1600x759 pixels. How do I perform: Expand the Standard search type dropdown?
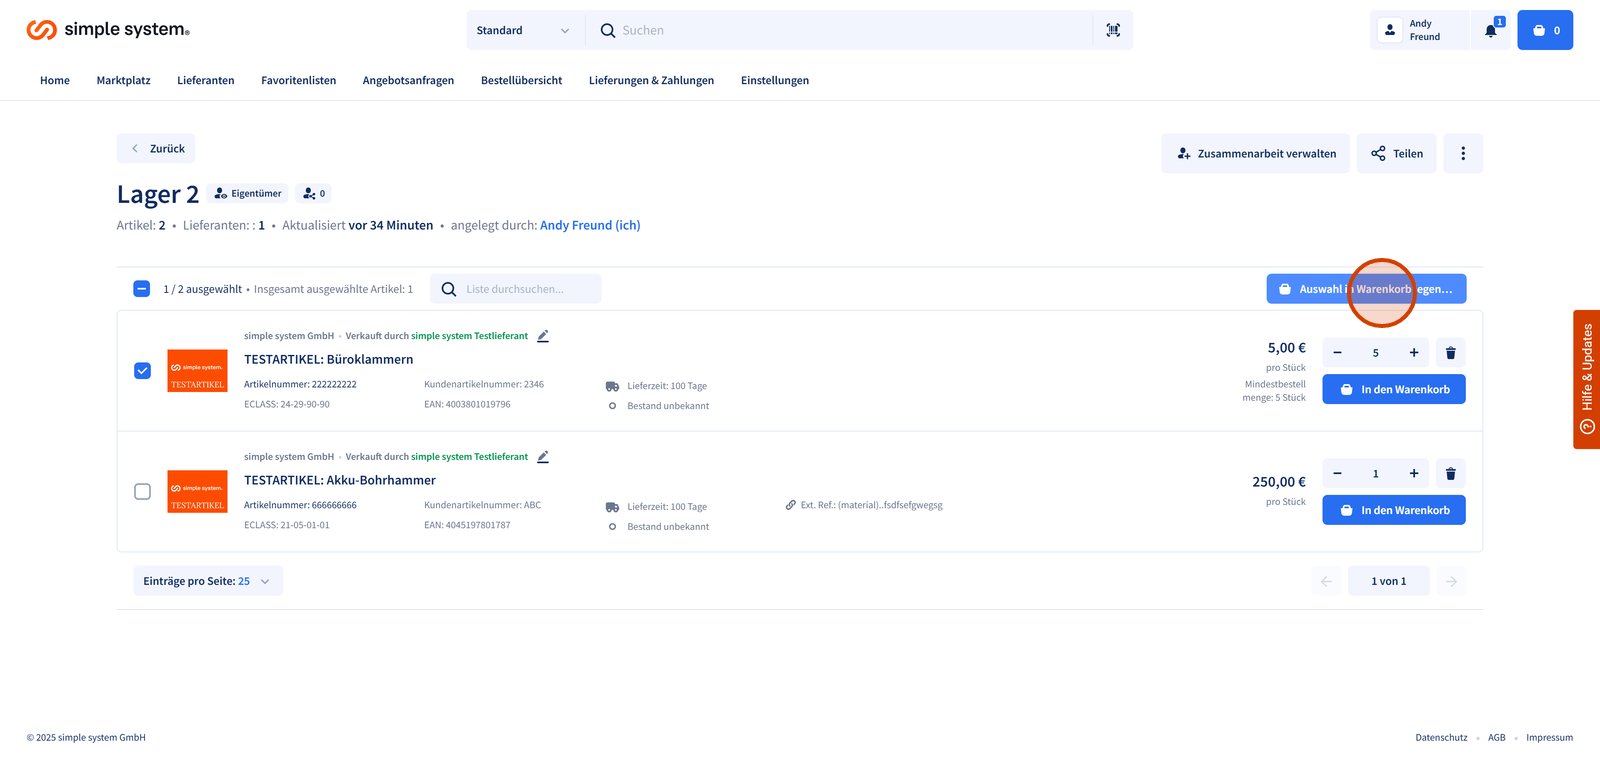[523, 31]
